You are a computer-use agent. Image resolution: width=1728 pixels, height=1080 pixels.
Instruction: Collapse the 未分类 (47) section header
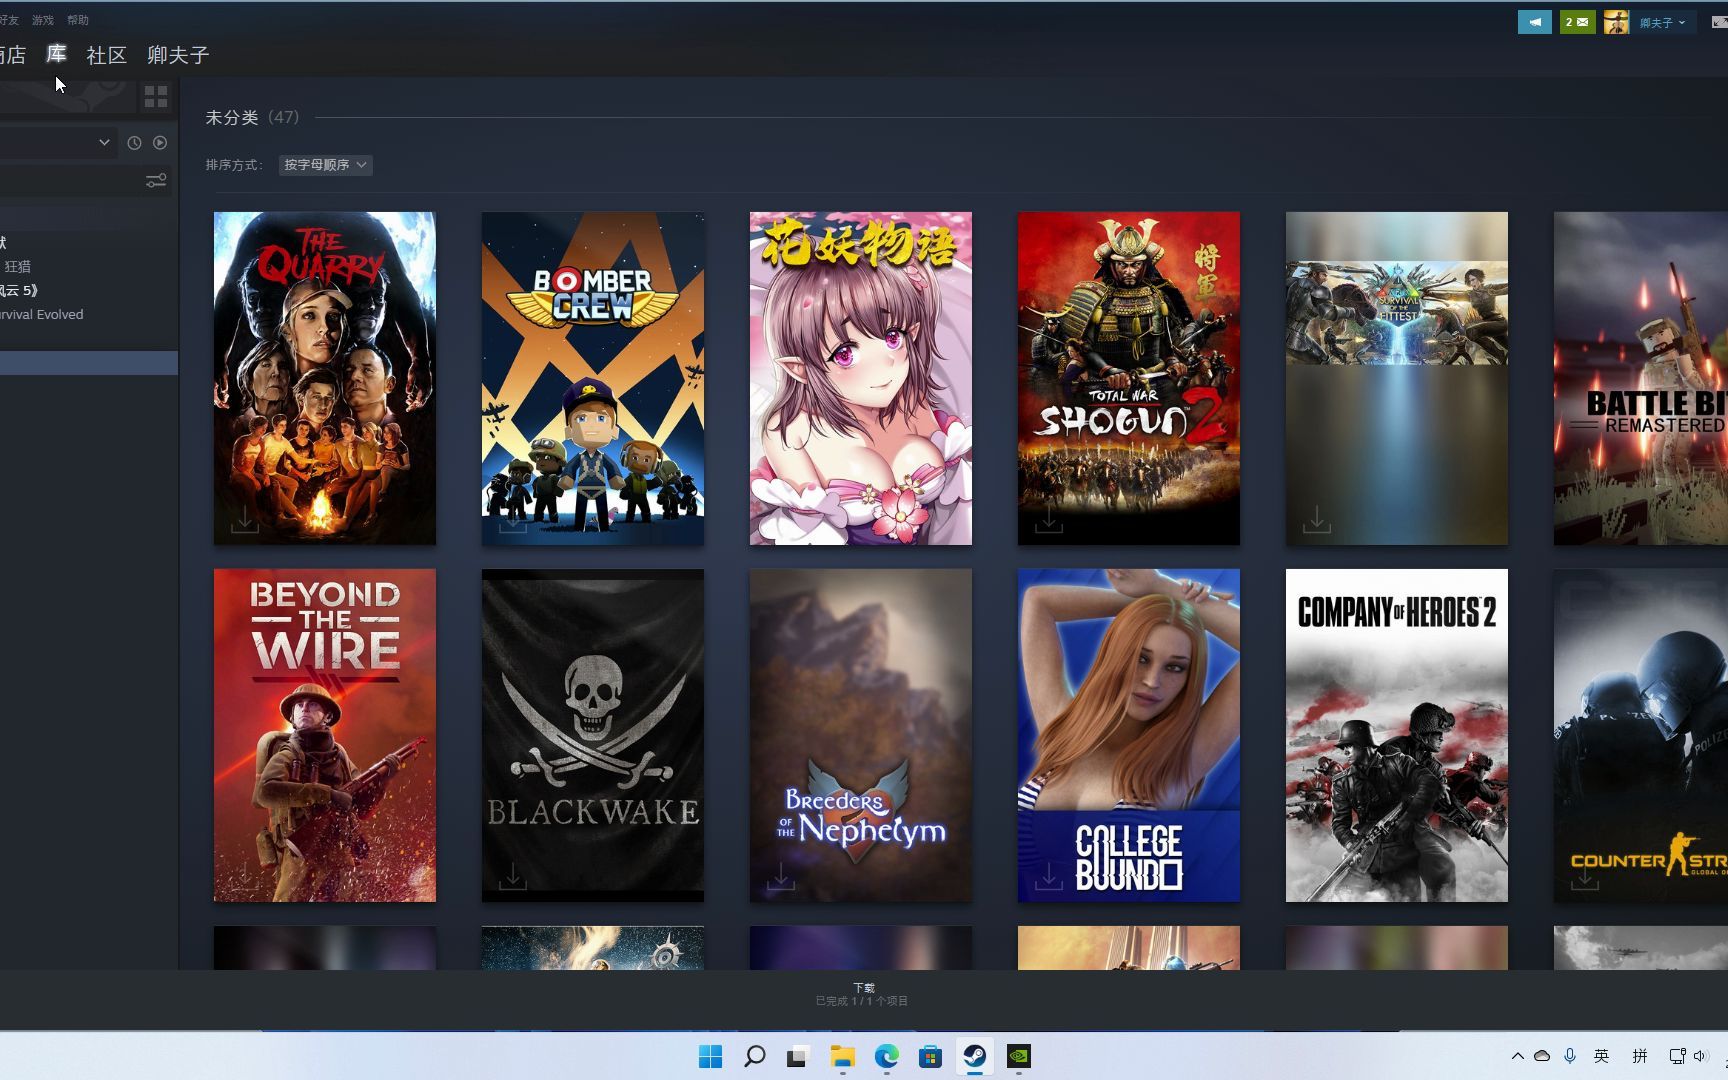click(252, 117)
